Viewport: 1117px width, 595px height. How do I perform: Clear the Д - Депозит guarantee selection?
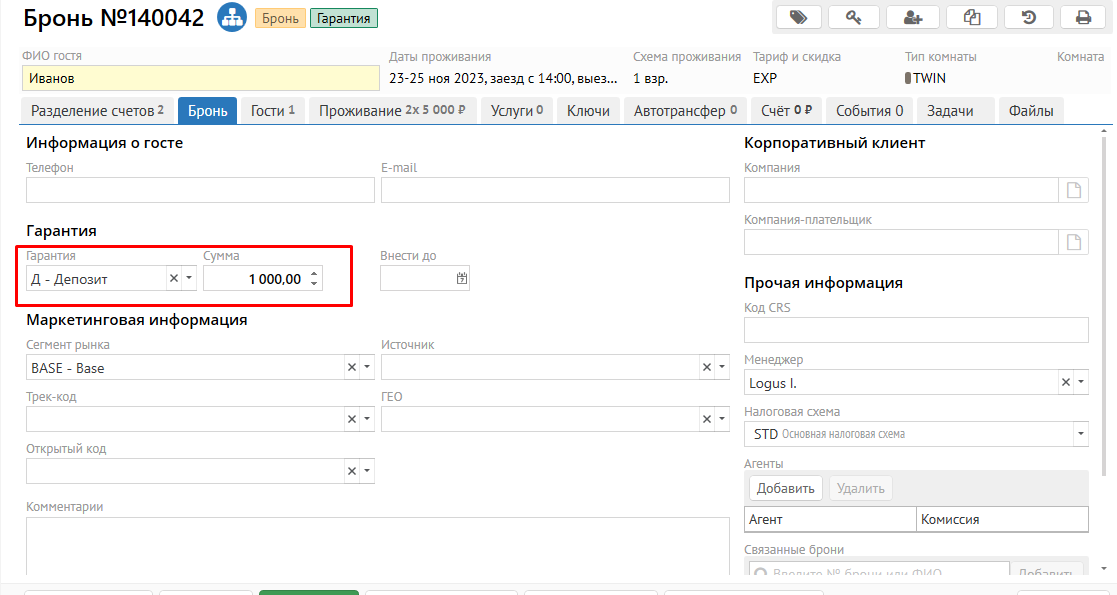point(173,279)
